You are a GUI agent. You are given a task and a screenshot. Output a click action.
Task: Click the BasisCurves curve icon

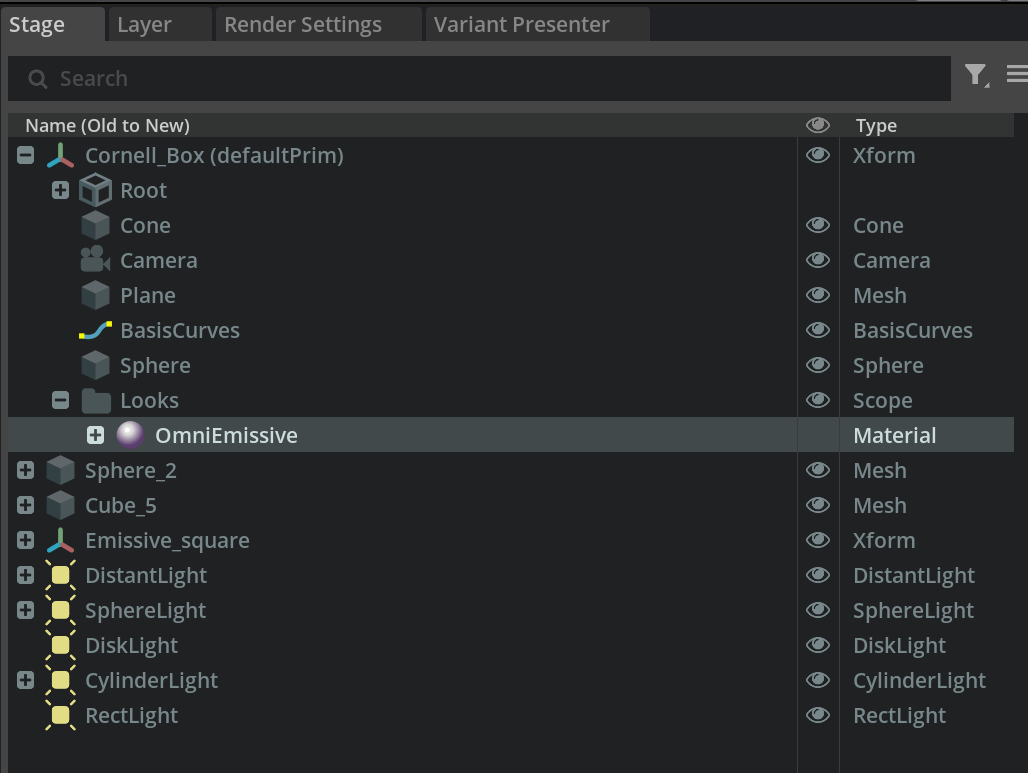click(95, 331)
